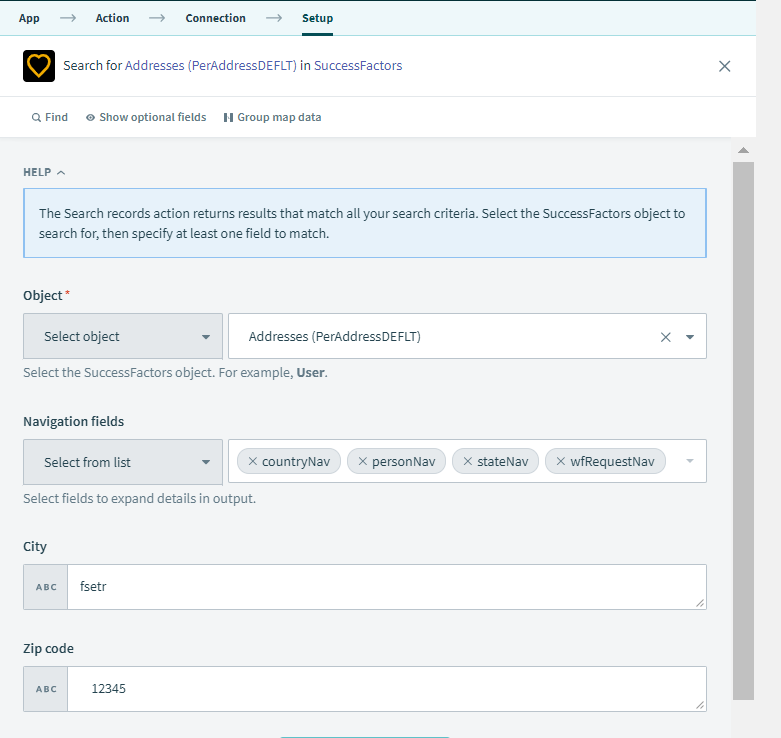Open the Select object mode dropdown
The width and height of the screenshot is (781, 738).
(123, 337)
